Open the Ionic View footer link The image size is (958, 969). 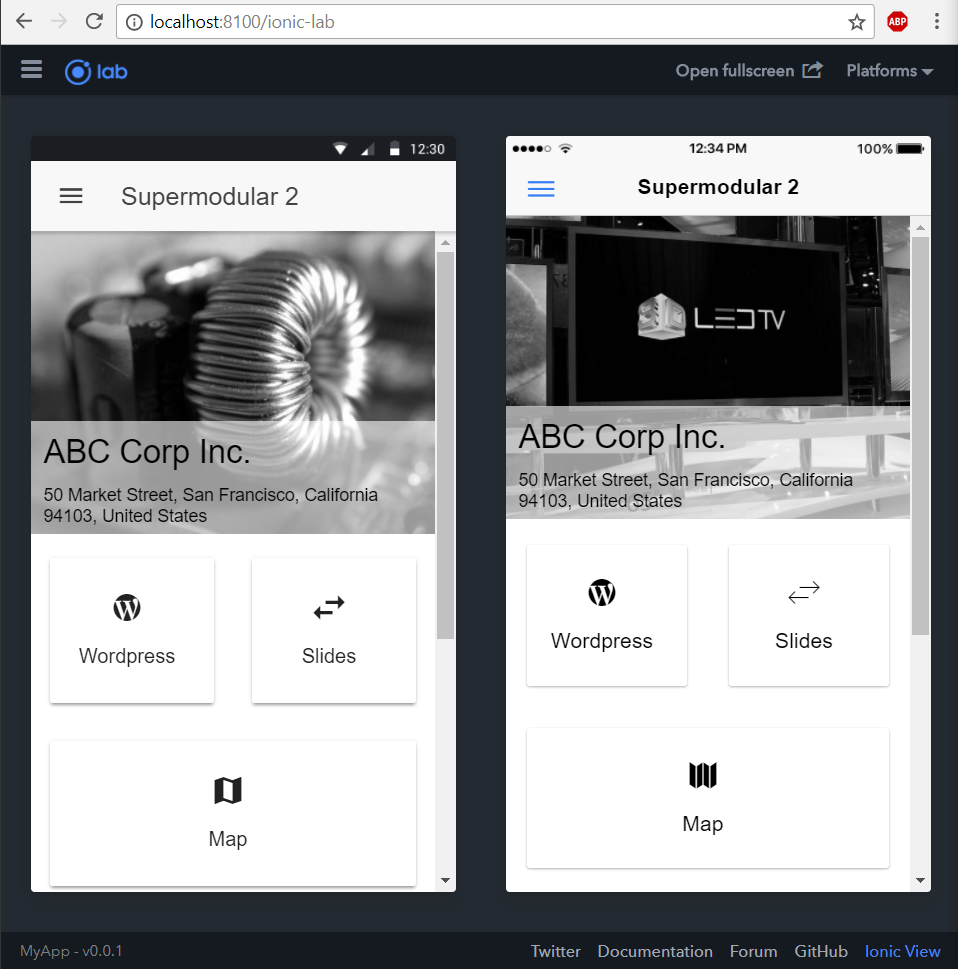click(x=902, y=951)
